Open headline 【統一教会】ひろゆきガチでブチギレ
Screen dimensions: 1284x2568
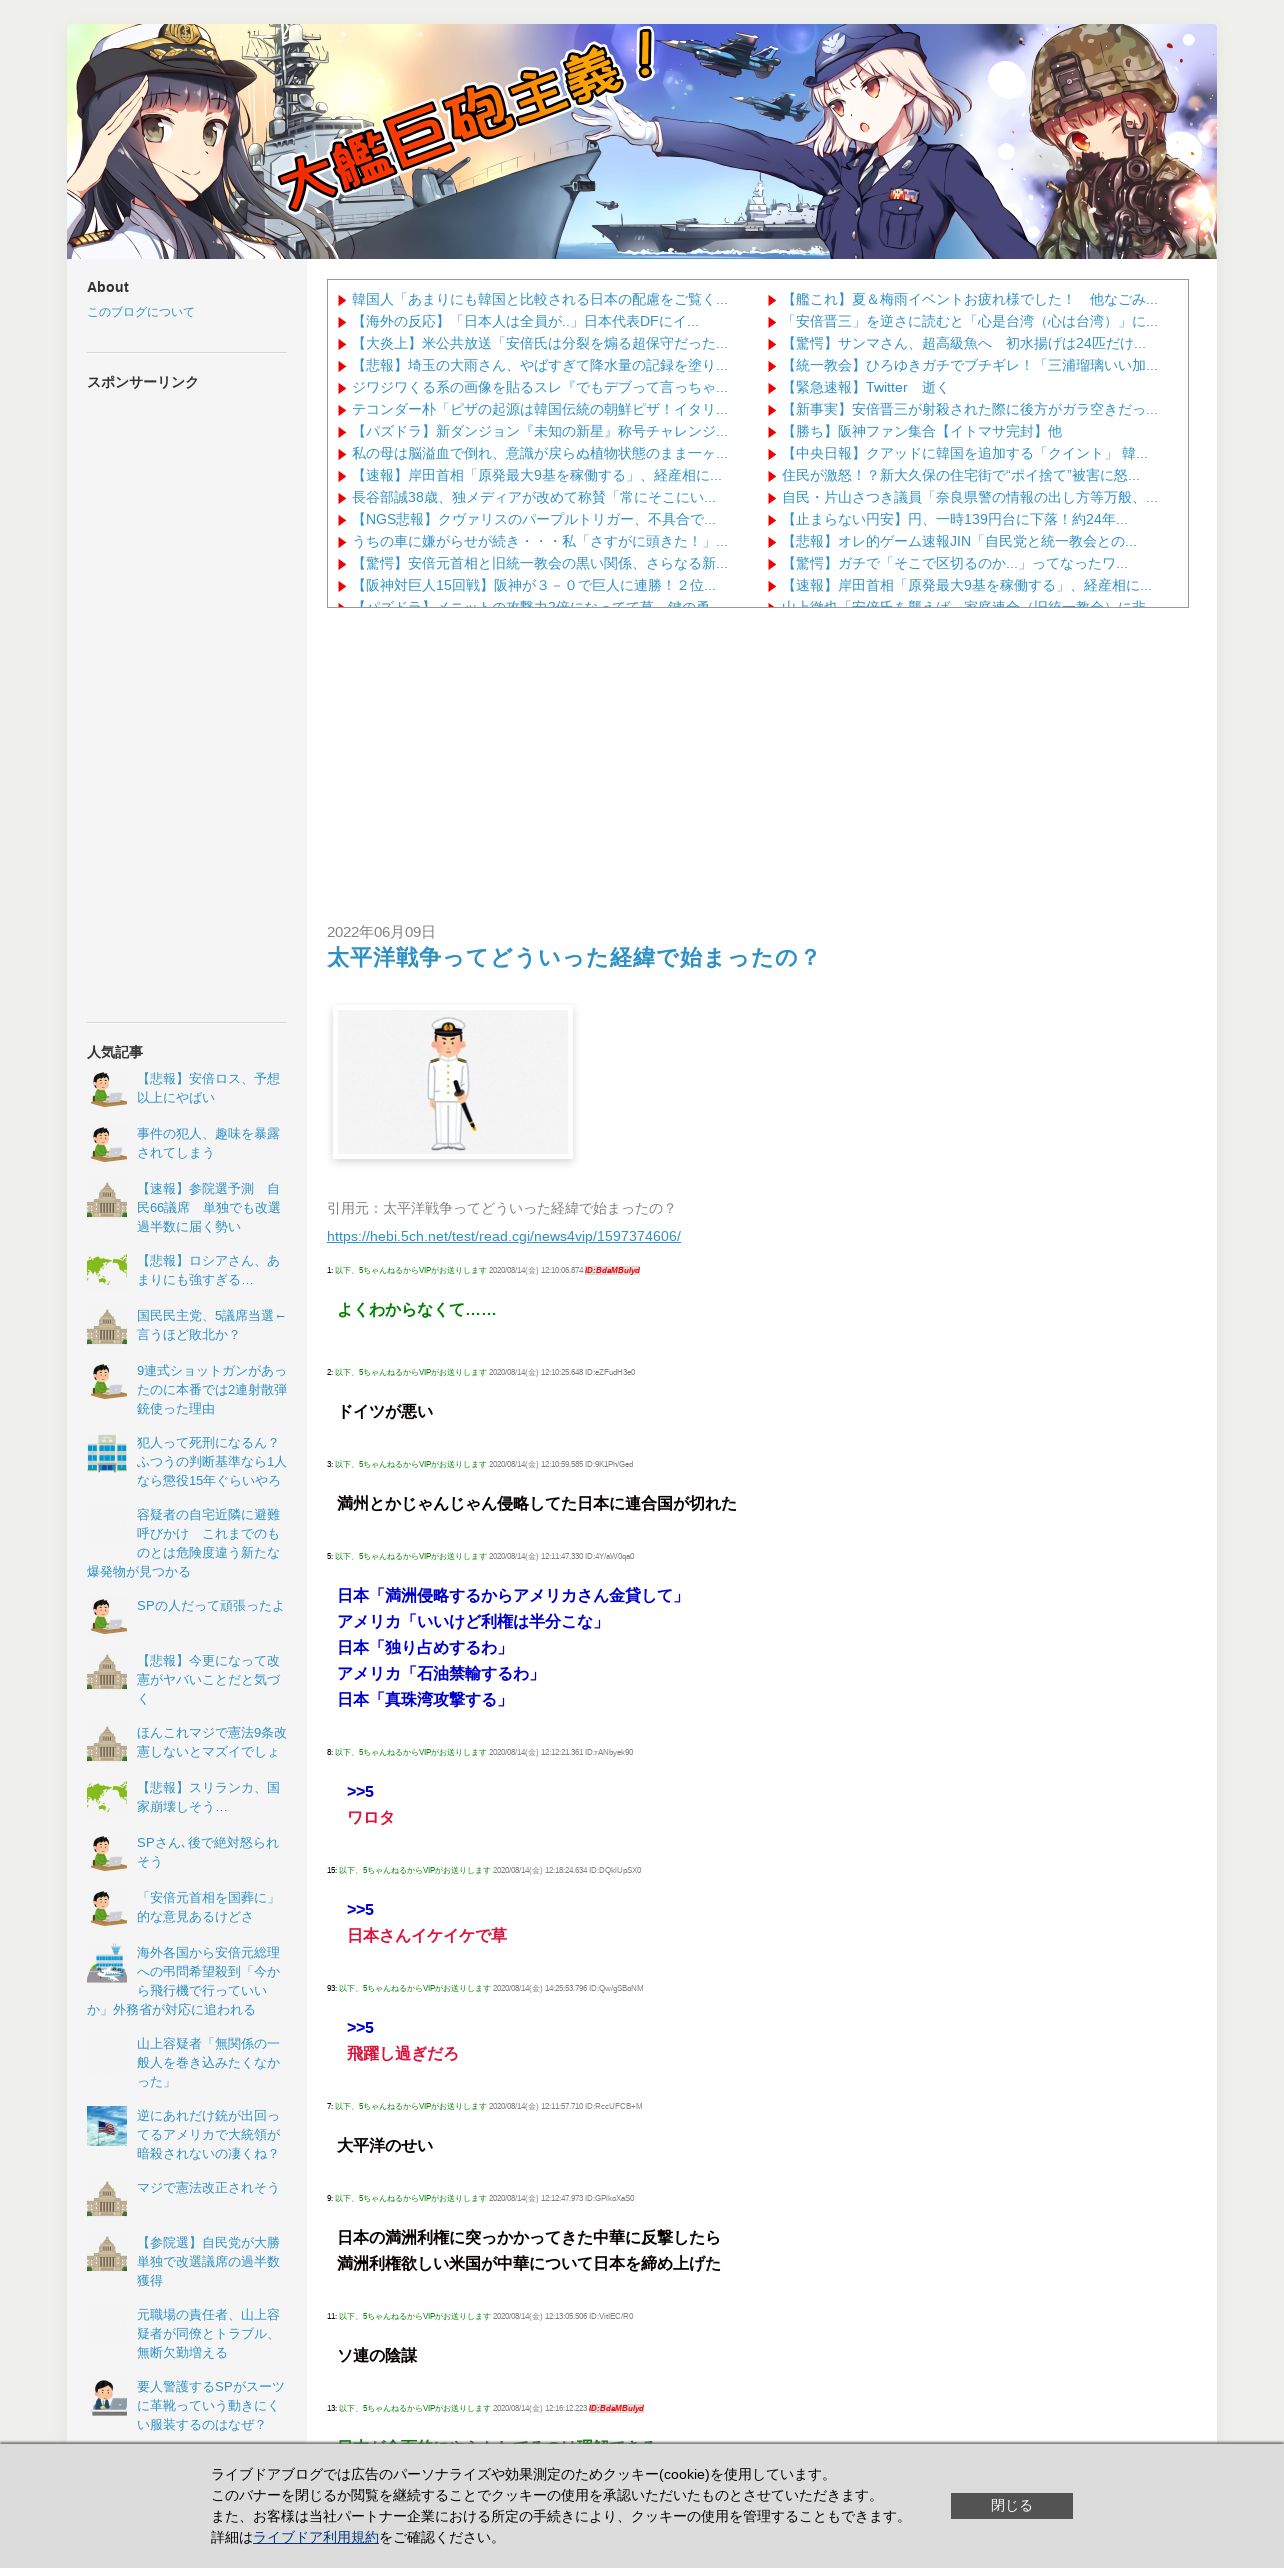click(969, 366)
